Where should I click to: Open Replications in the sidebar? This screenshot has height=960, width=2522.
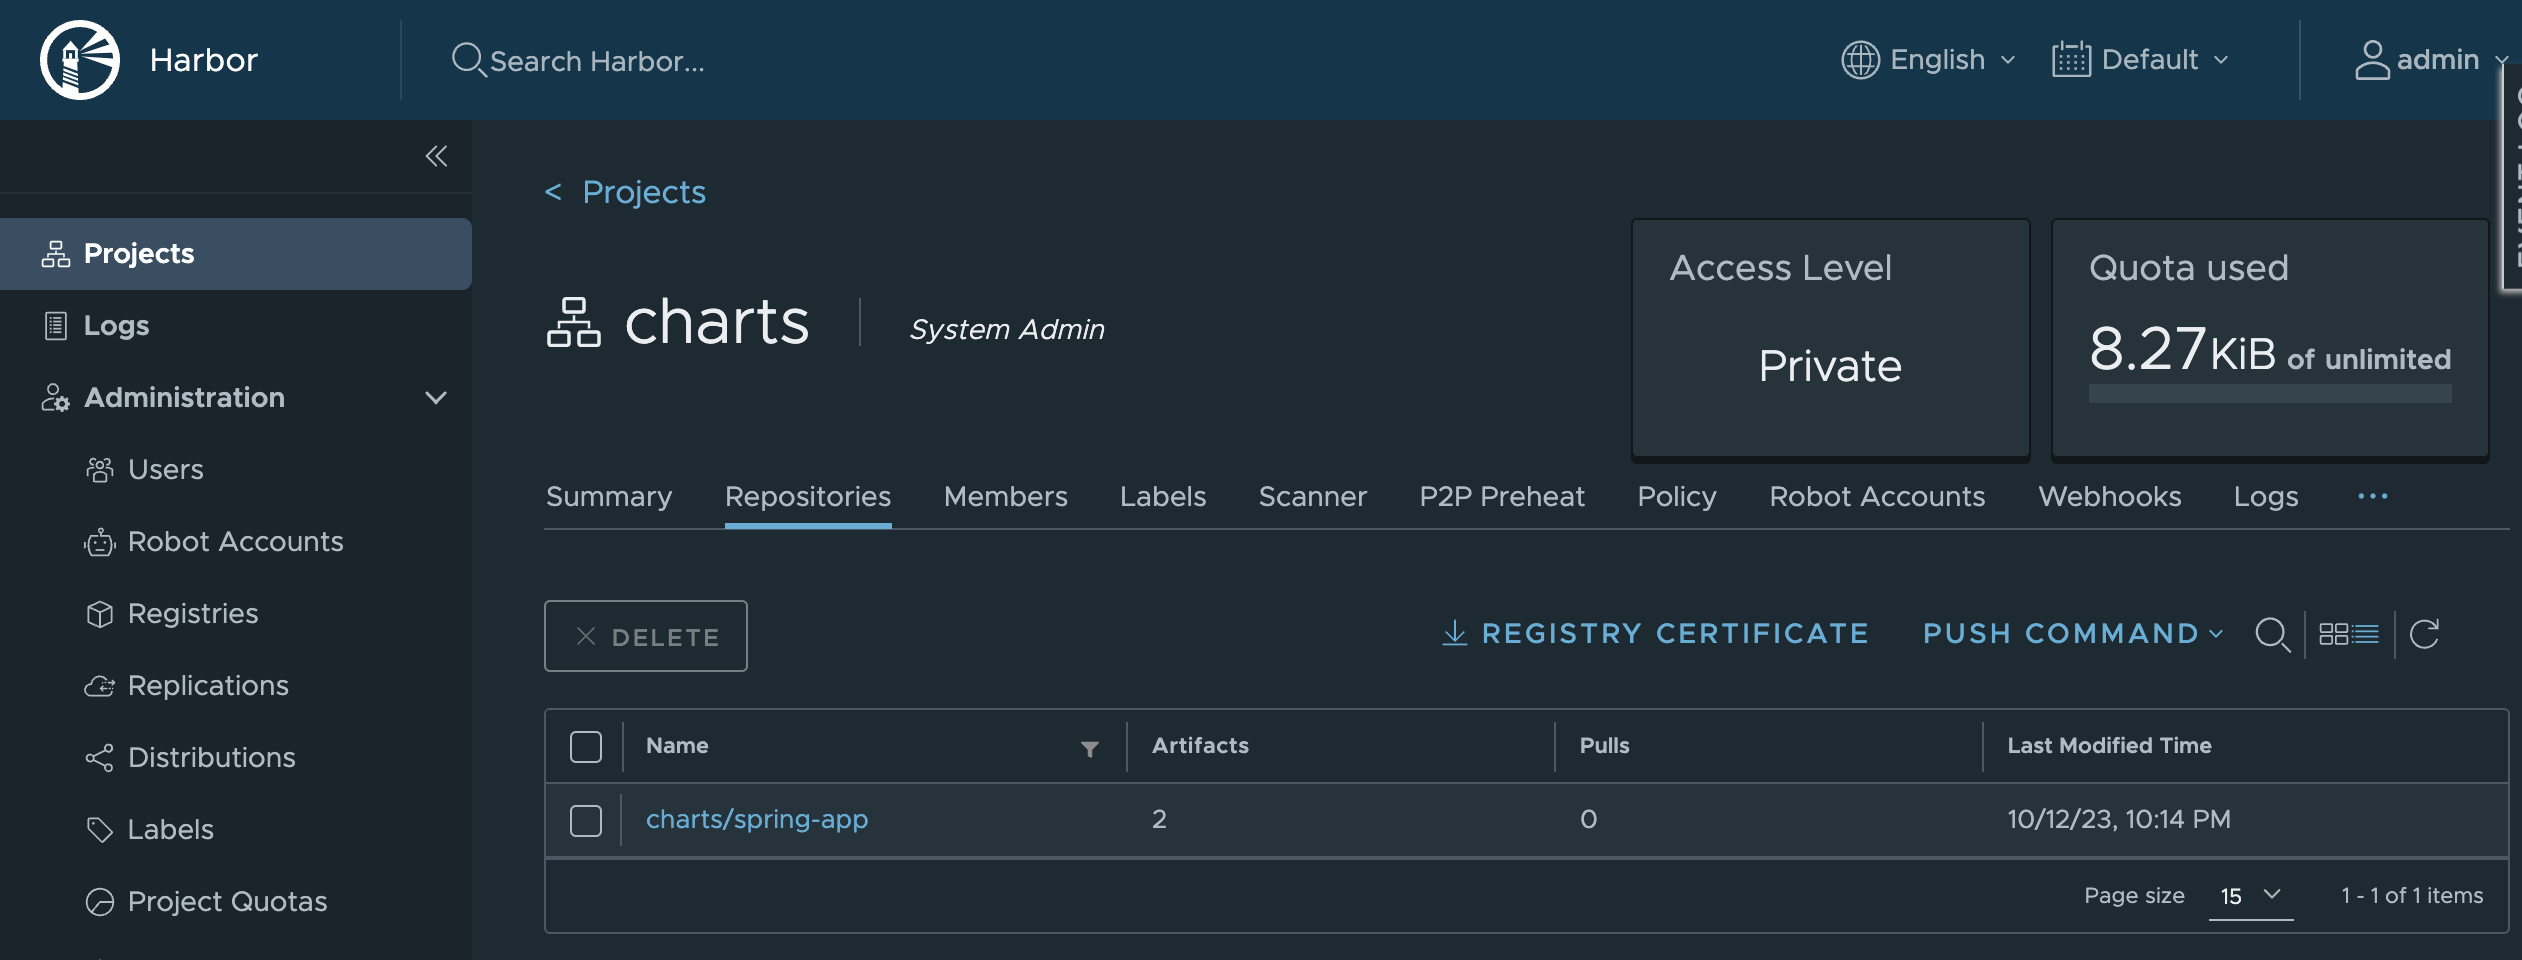point(208,686)
